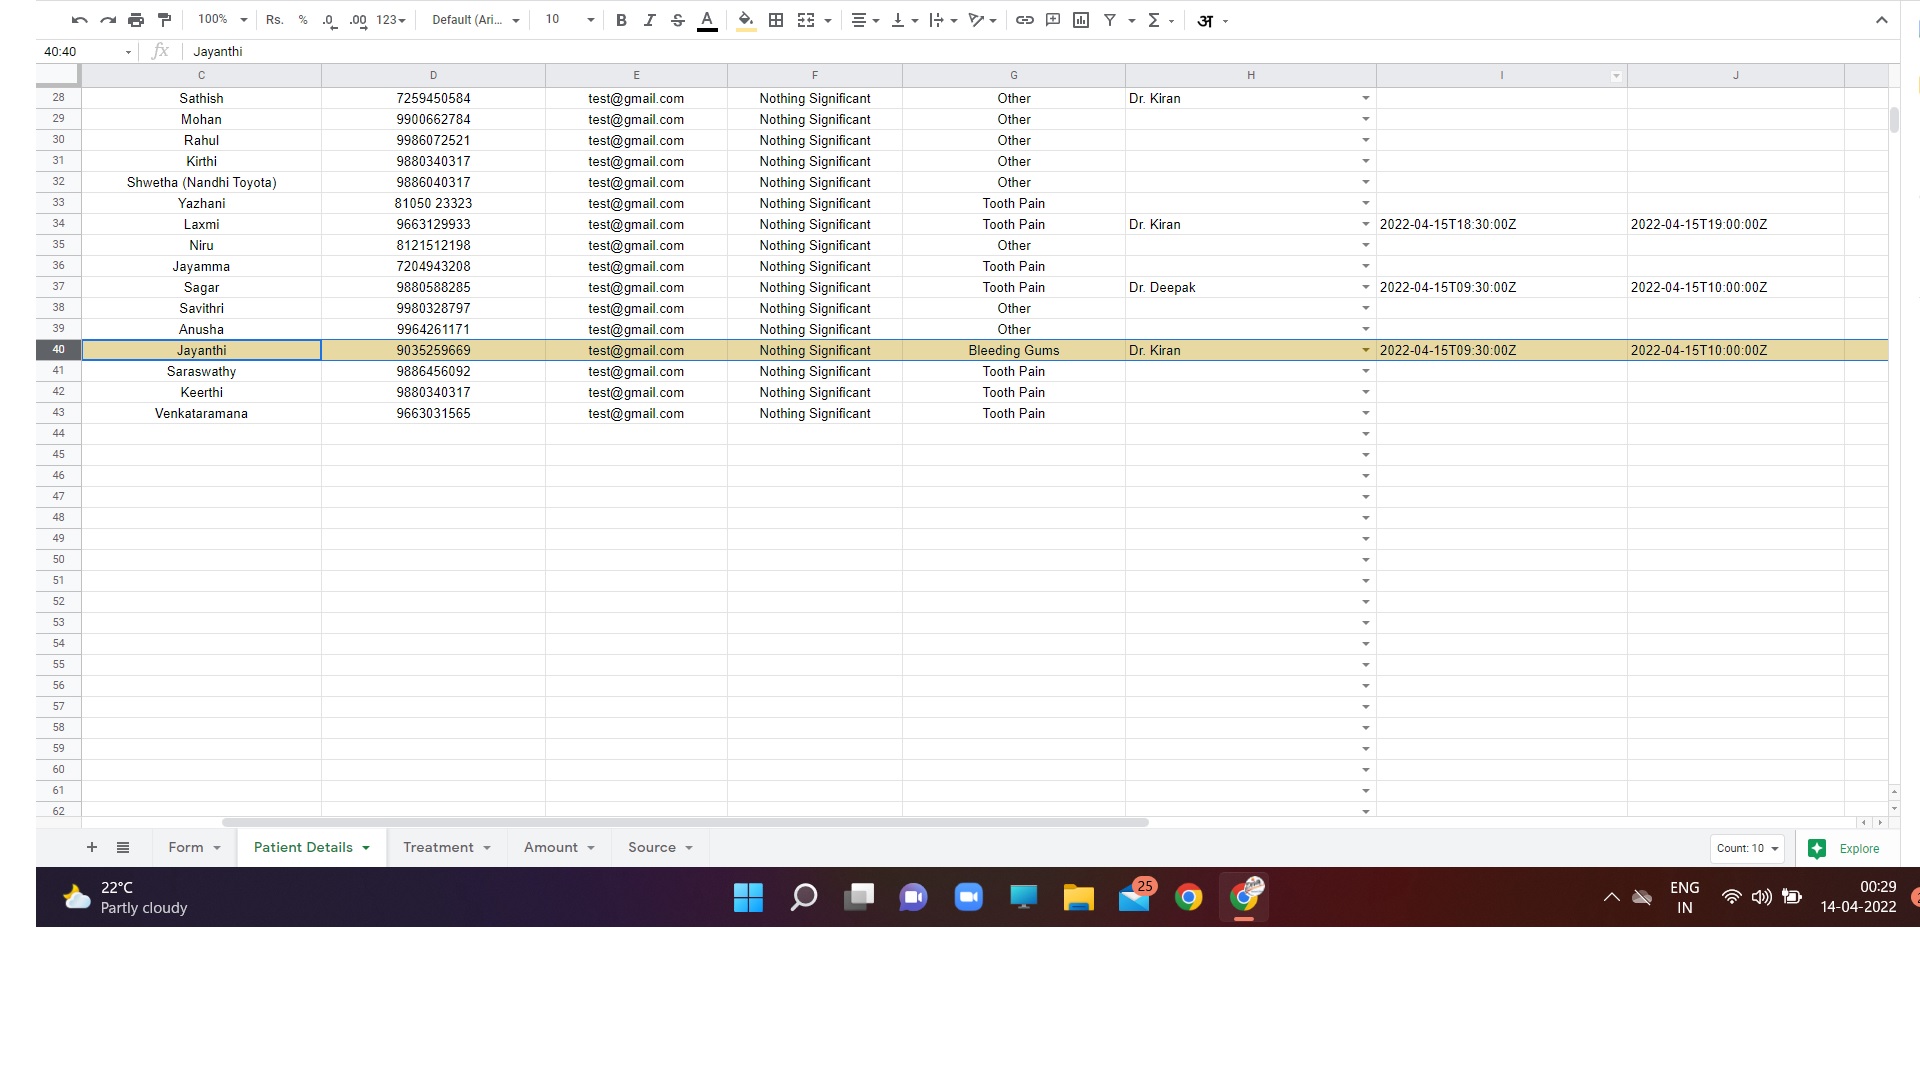This screenshot has height=1080, width=1920.
Task: Select cell Shwetha (Nandhi Toyota)
Action: pos(201,182)
